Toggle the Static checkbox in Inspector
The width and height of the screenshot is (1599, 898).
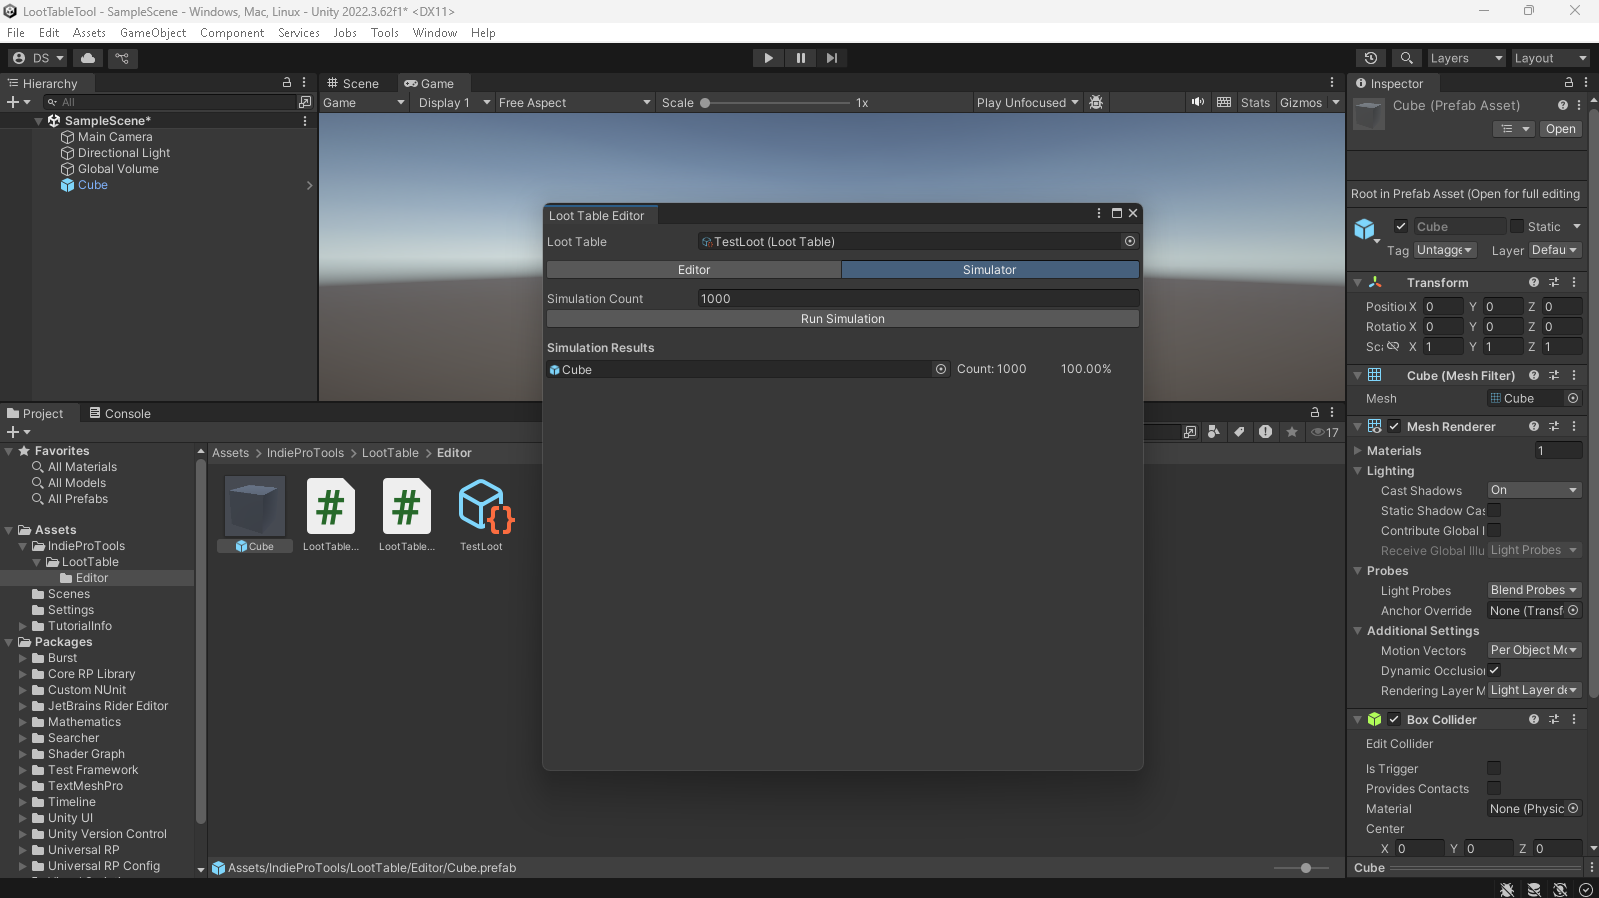1517,226
